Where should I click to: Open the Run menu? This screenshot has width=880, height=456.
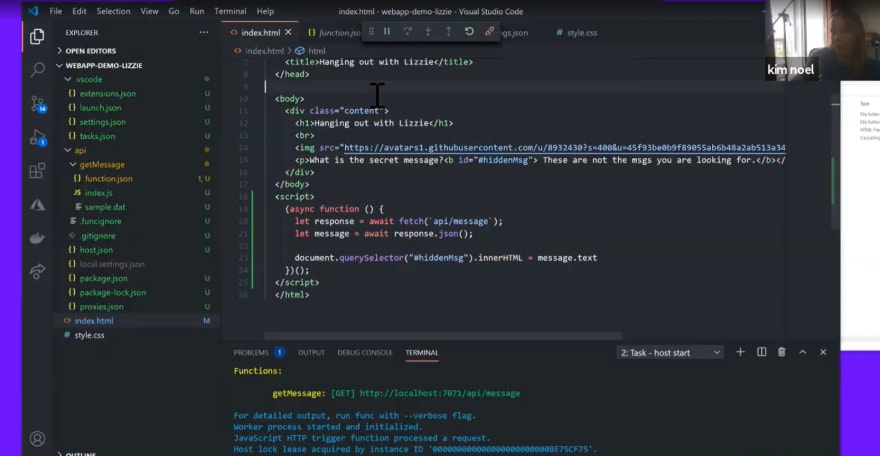196,11
